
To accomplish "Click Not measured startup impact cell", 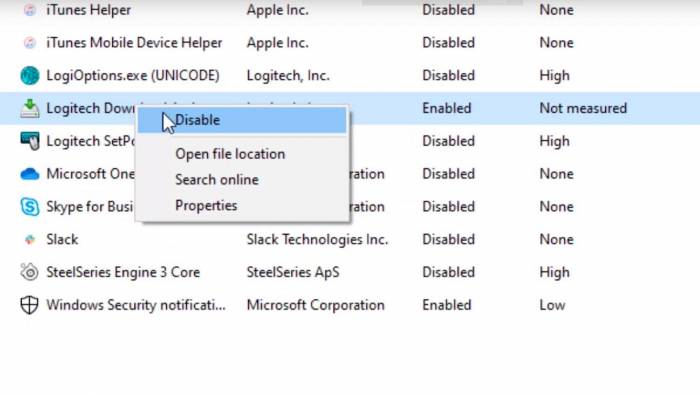I will (583, 108).
